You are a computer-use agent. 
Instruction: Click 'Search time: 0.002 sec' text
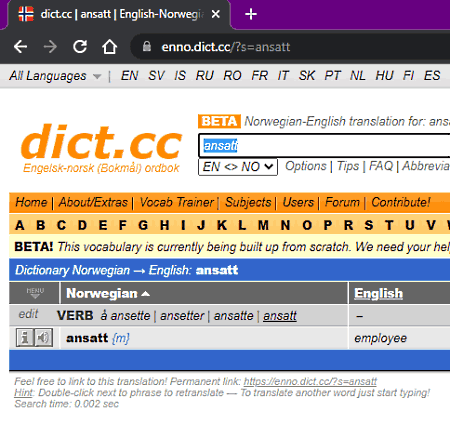pyautogui.click(x=66, y=404)
